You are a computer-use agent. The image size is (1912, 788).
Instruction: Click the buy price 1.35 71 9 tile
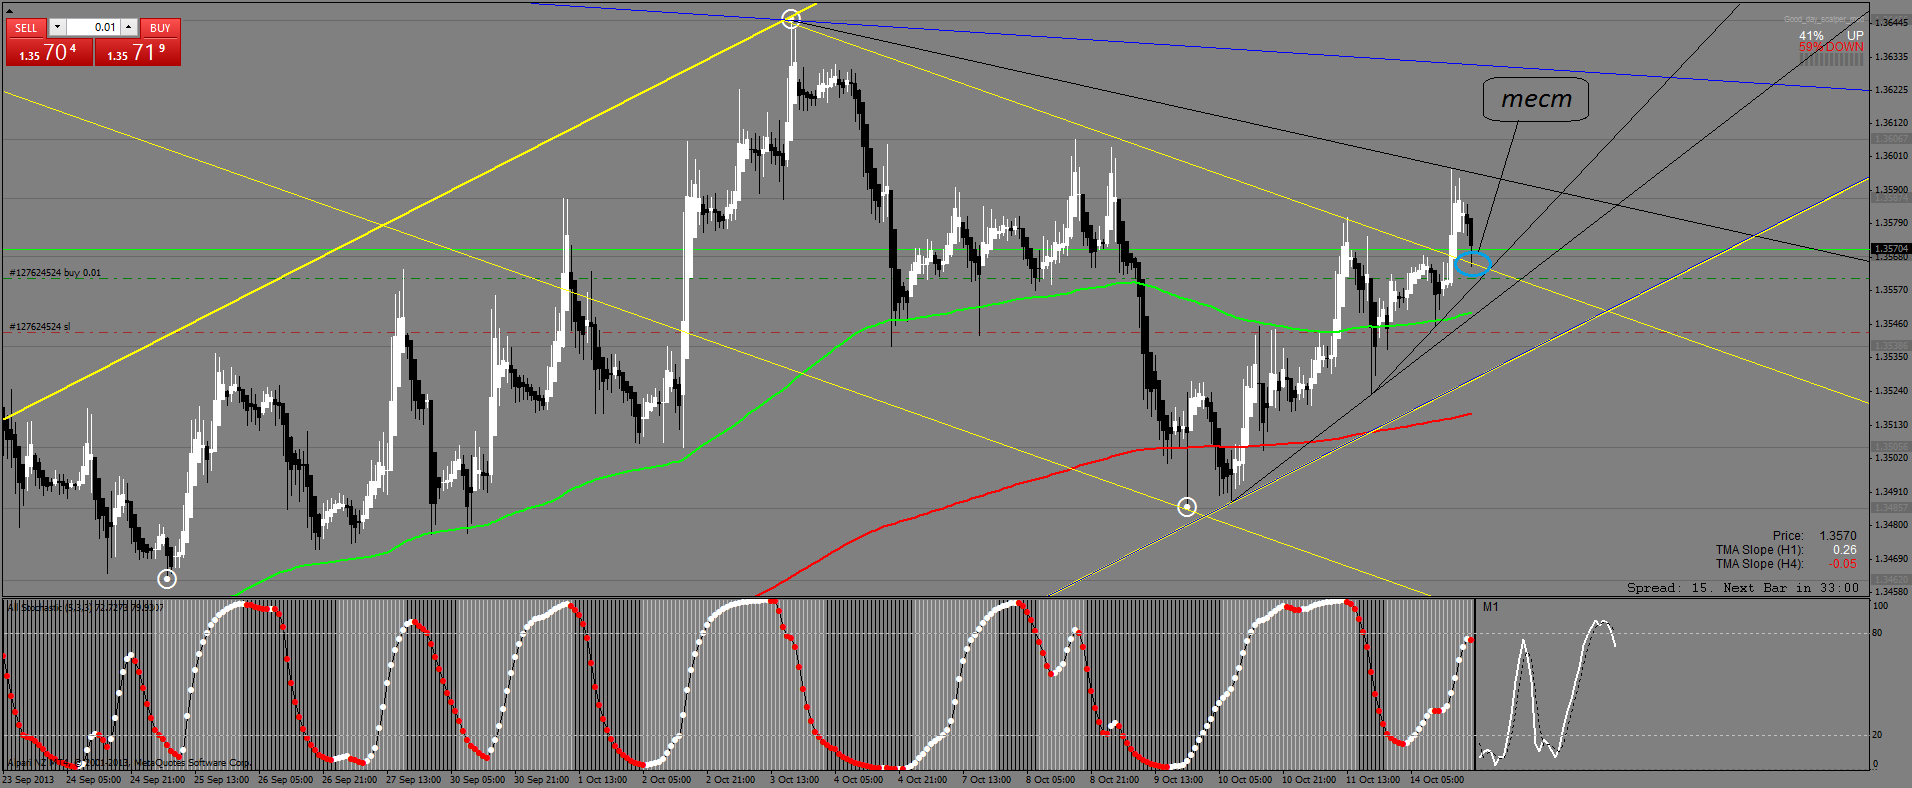coord(138,52)
